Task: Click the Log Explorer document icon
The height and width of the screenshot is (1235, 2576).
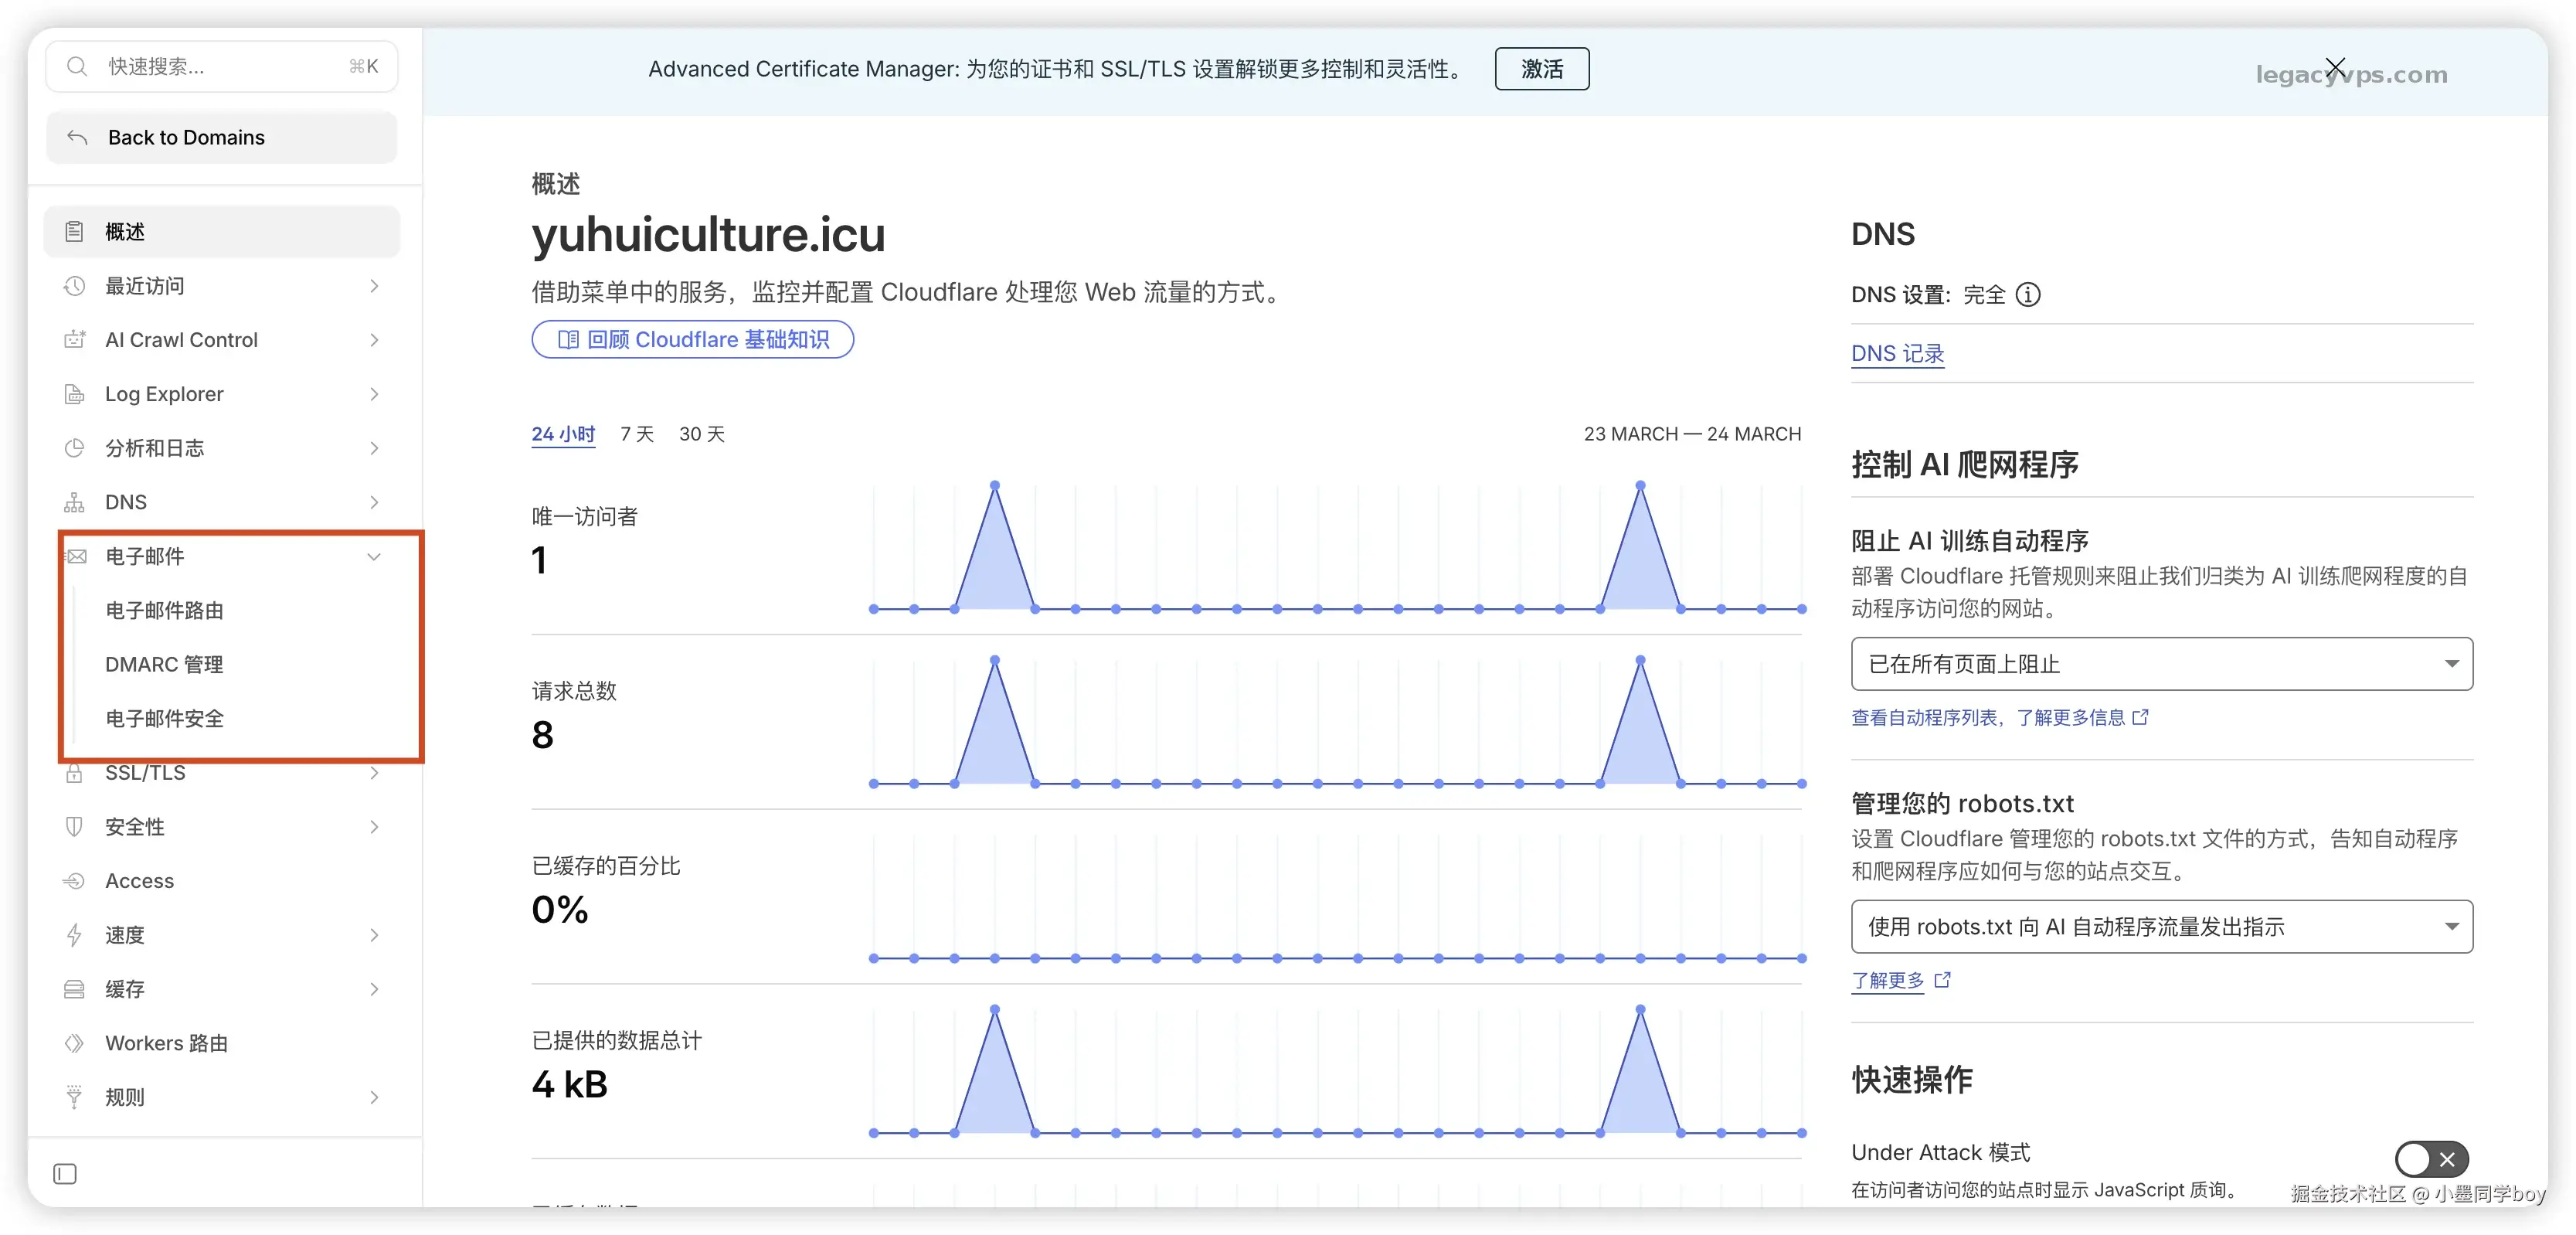Action: click(74, 394)
